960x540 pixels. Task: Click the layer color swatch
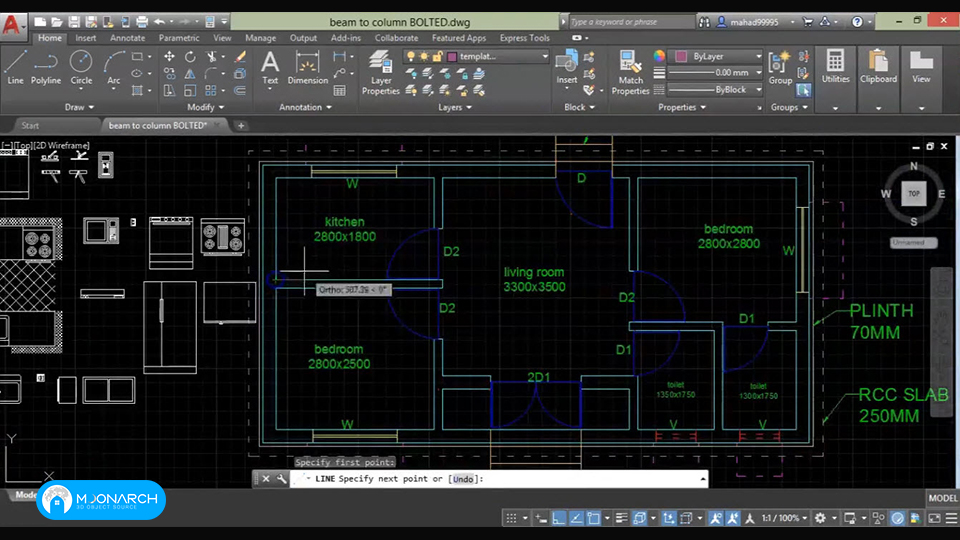click(452, 56)
